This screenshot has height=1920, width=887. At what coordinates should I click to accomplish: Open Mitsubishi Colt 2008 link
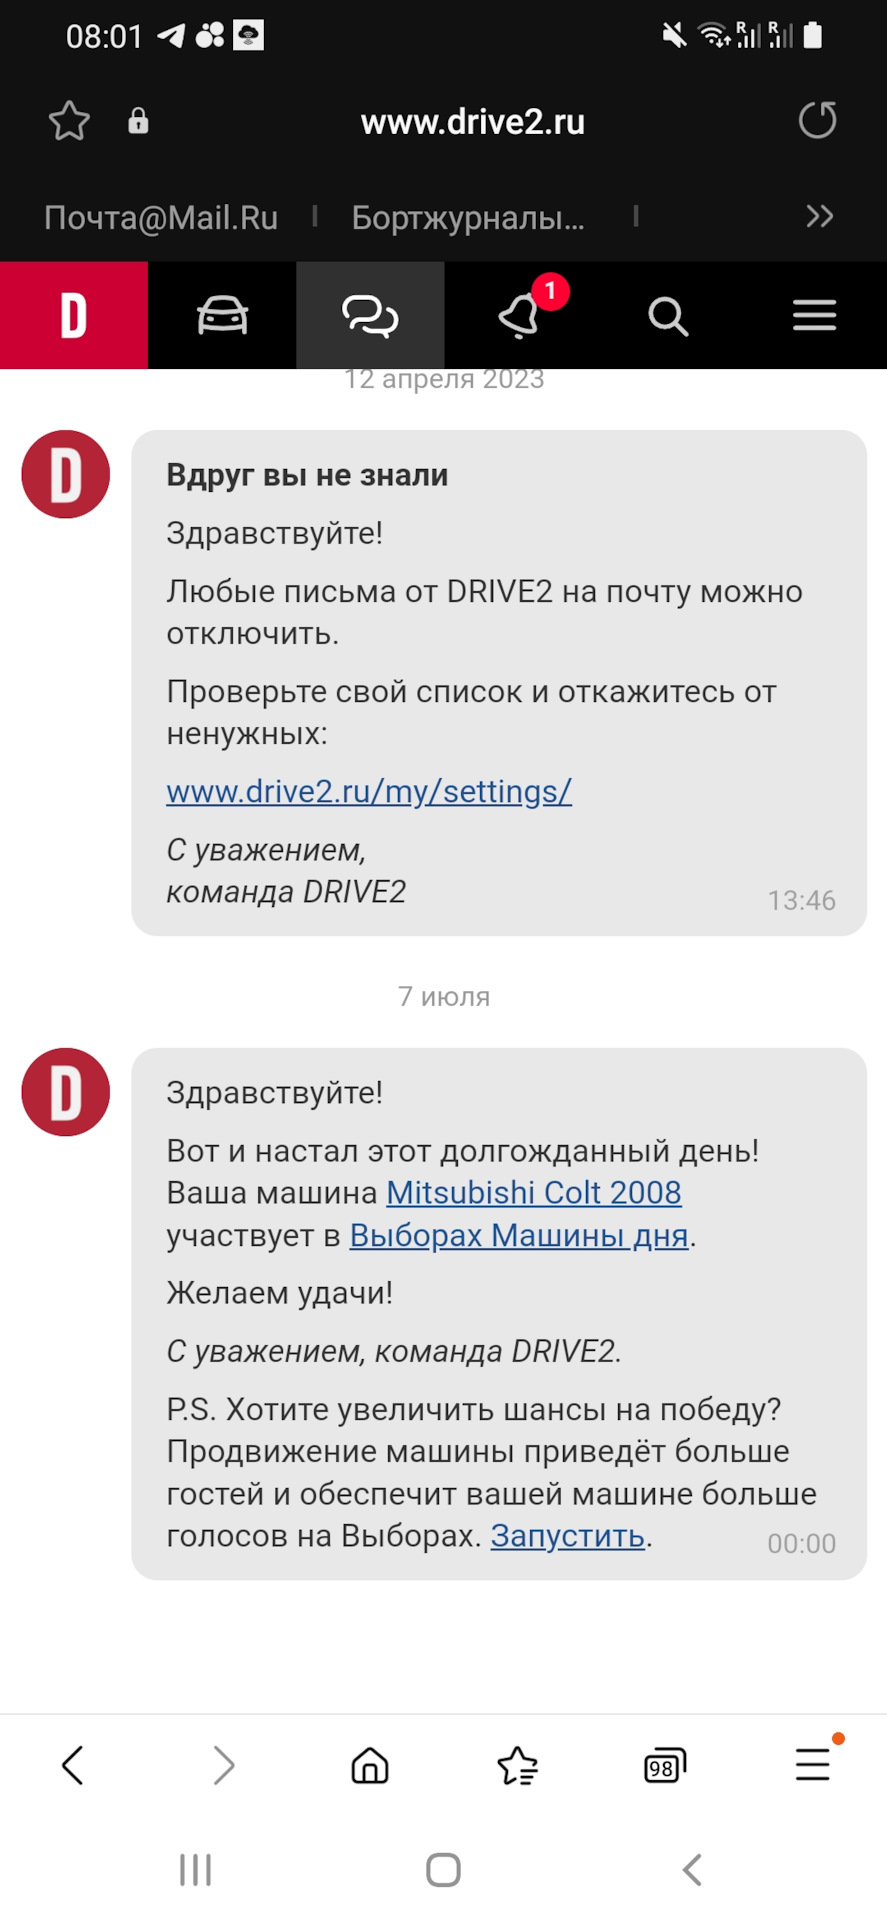[534, 1192]
